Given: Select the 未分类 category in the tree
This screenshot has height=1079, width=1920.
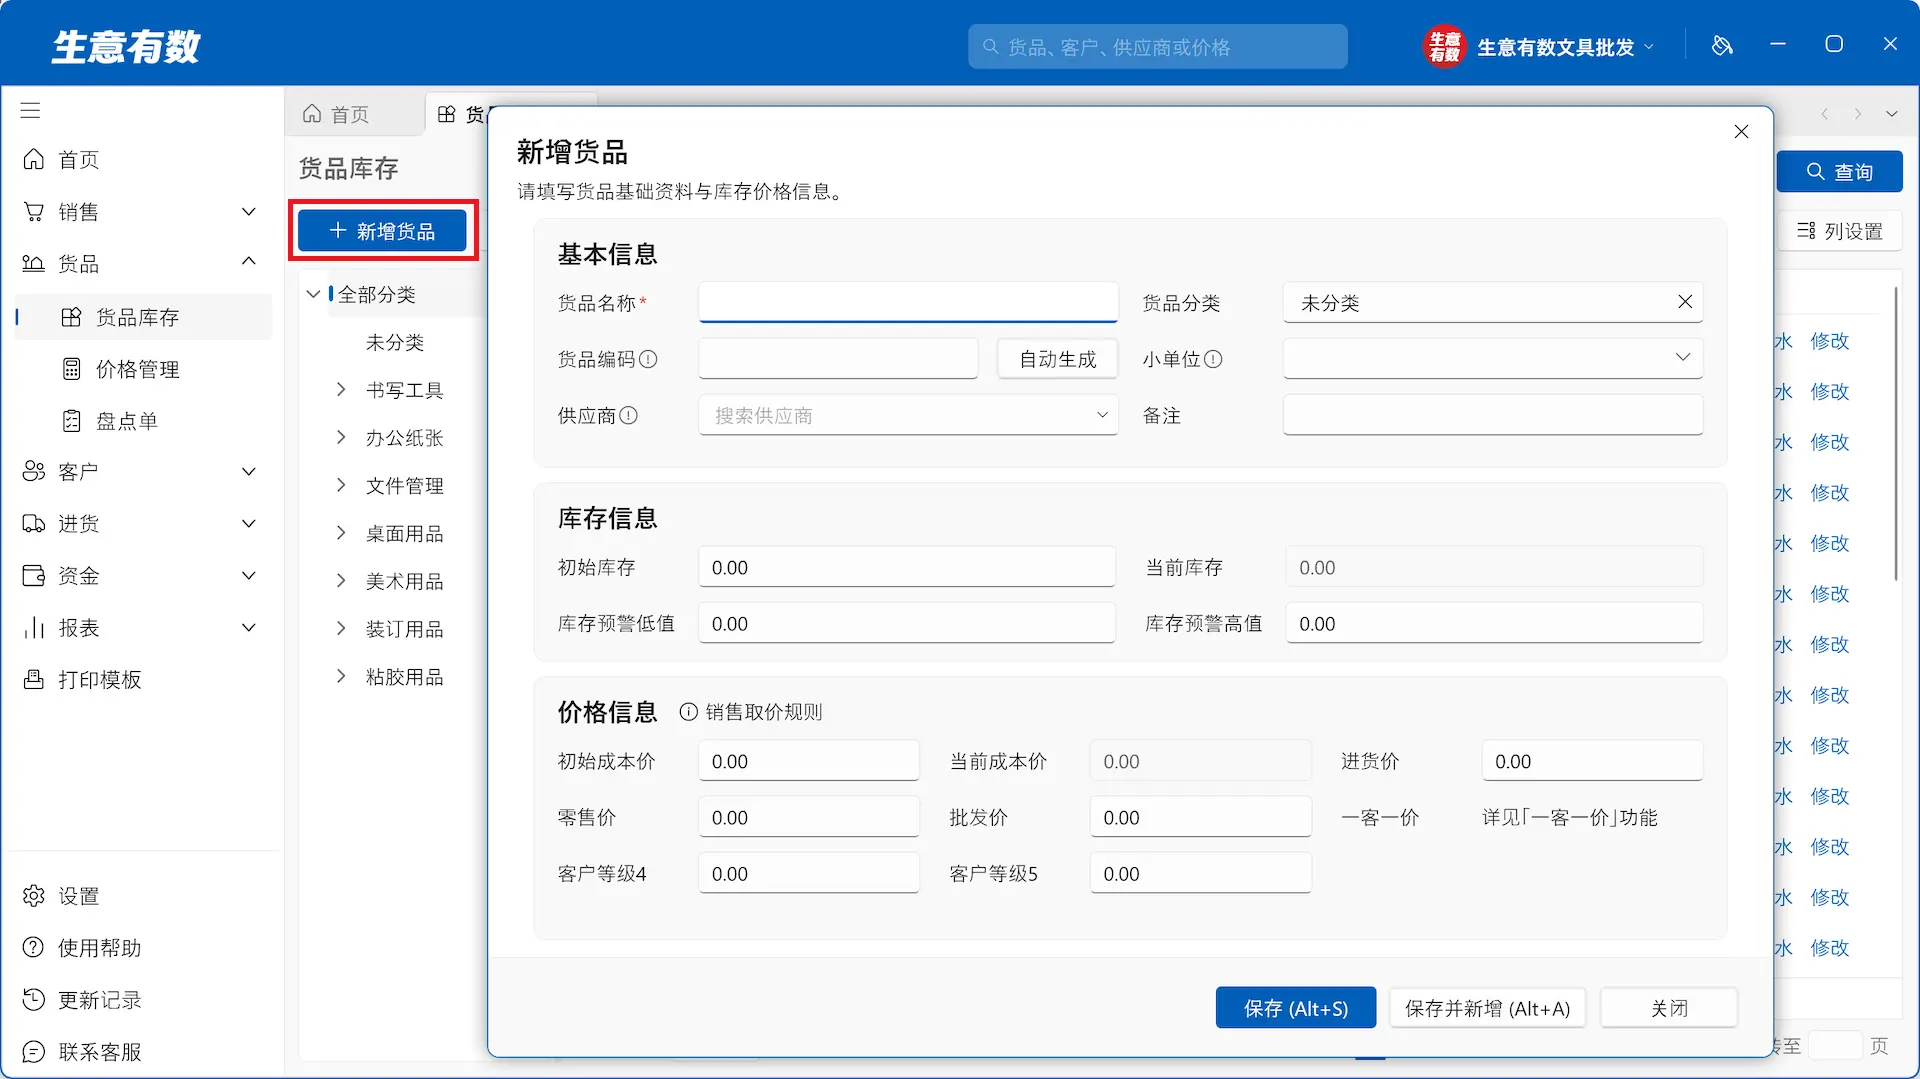Looking at the screenshot, I should pyautogui.click(x=395, y=343).
